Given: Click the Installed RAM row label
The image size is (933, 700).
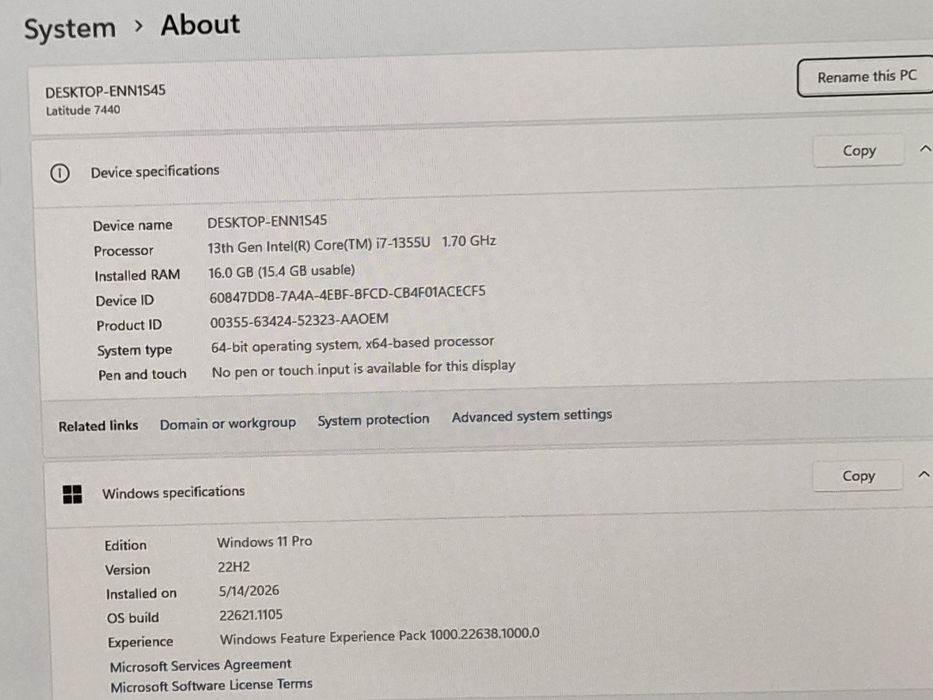Looking at the screenshot, I should pos(137,276).
